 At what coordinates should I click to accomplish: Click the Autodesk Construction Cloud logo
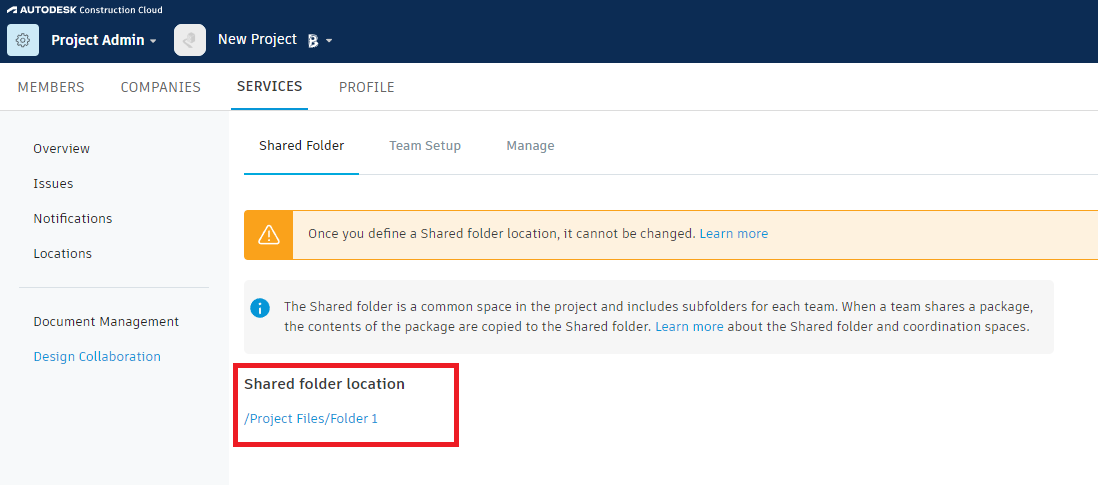point(85,10)
